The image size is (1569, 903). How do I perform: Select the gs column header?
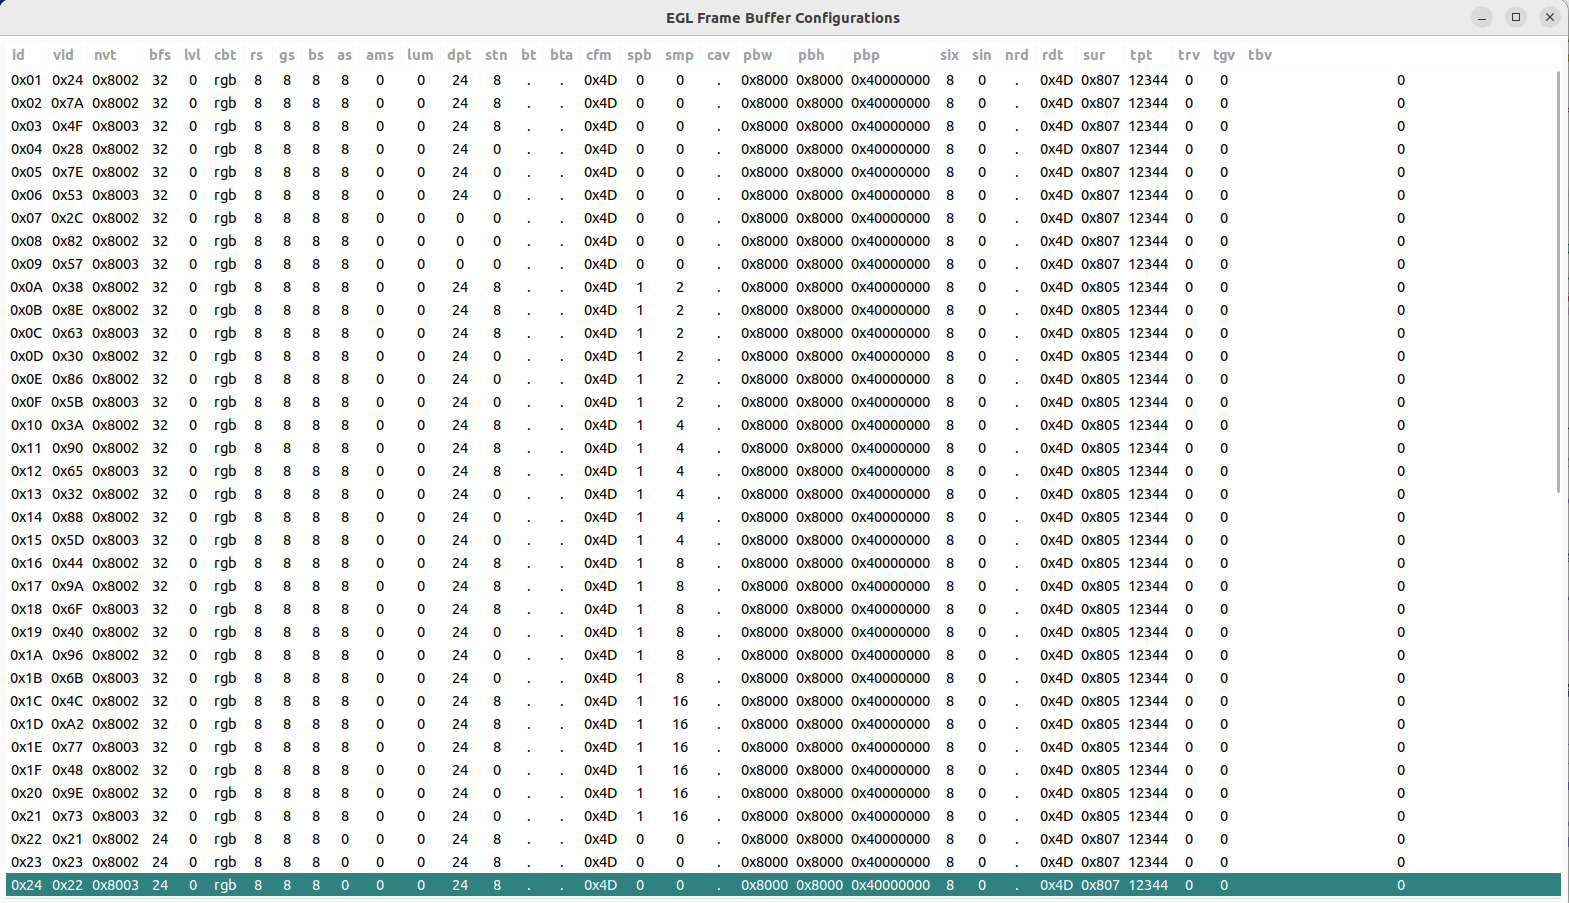[287, 55]
